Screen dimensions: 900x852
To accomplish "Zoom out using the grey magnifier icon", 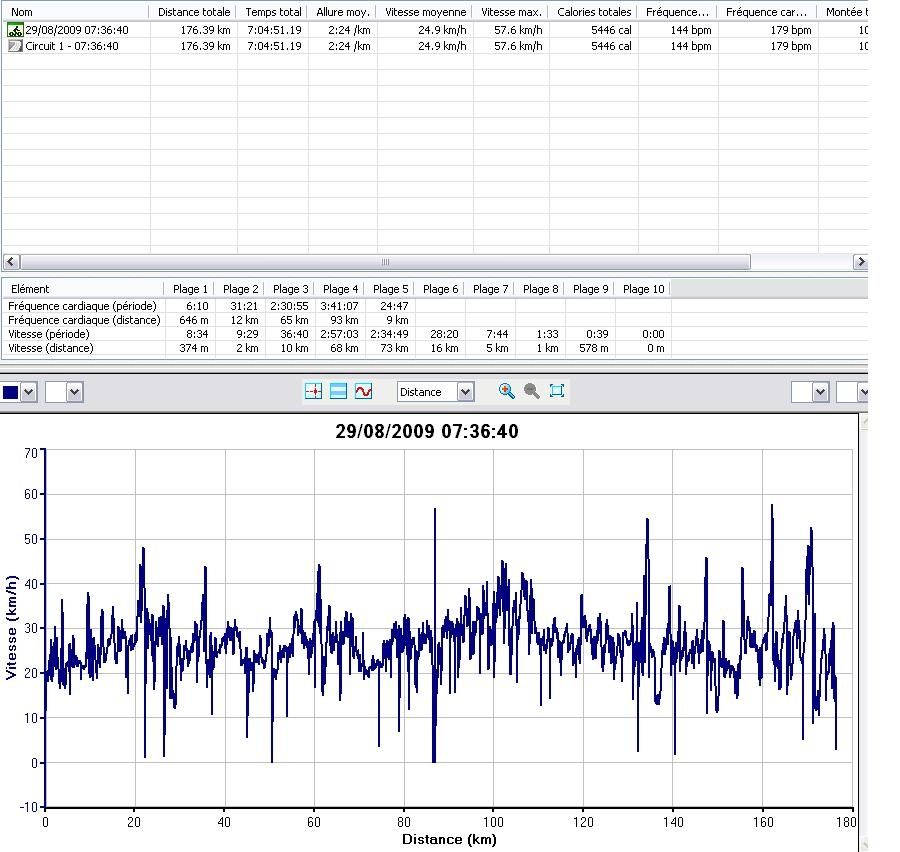I will coord(532,391).
